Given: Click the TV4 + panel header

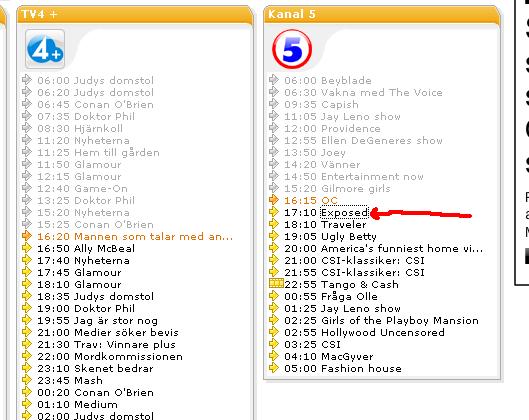Looking at the screenshot, I should click(135, 15).
